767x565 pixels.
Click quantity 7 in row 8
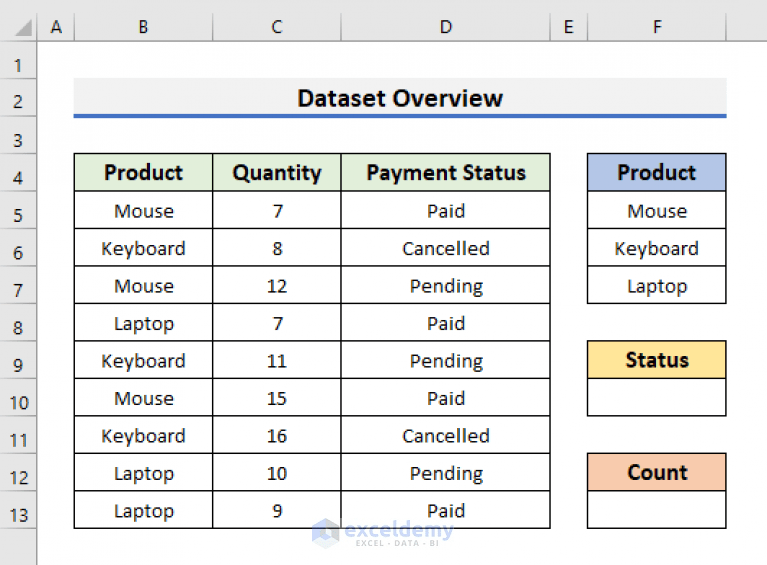pos(277,322)
